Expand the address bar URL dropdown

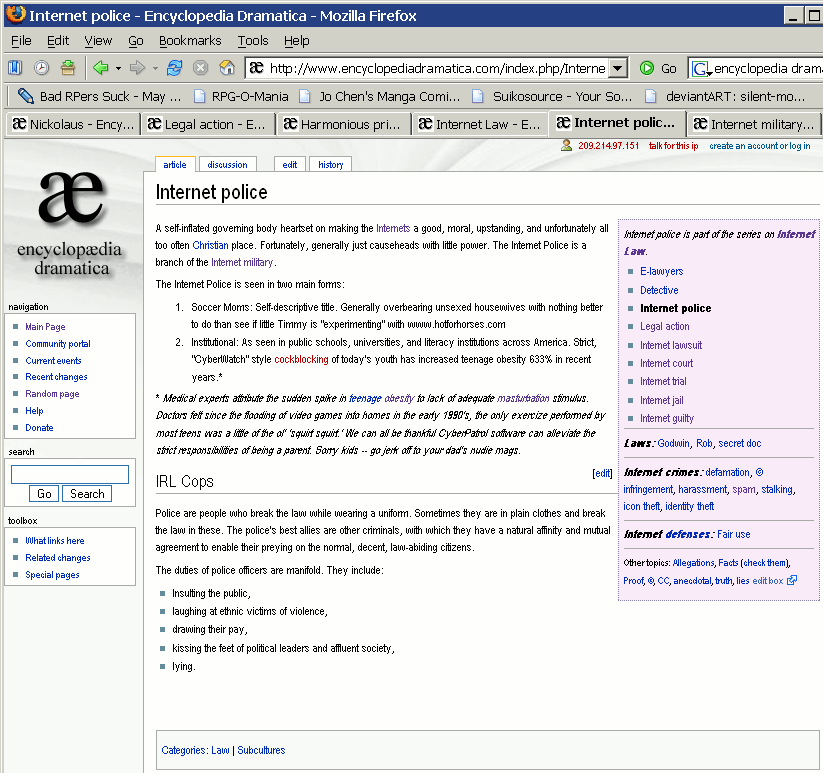[x=618, y=68]
